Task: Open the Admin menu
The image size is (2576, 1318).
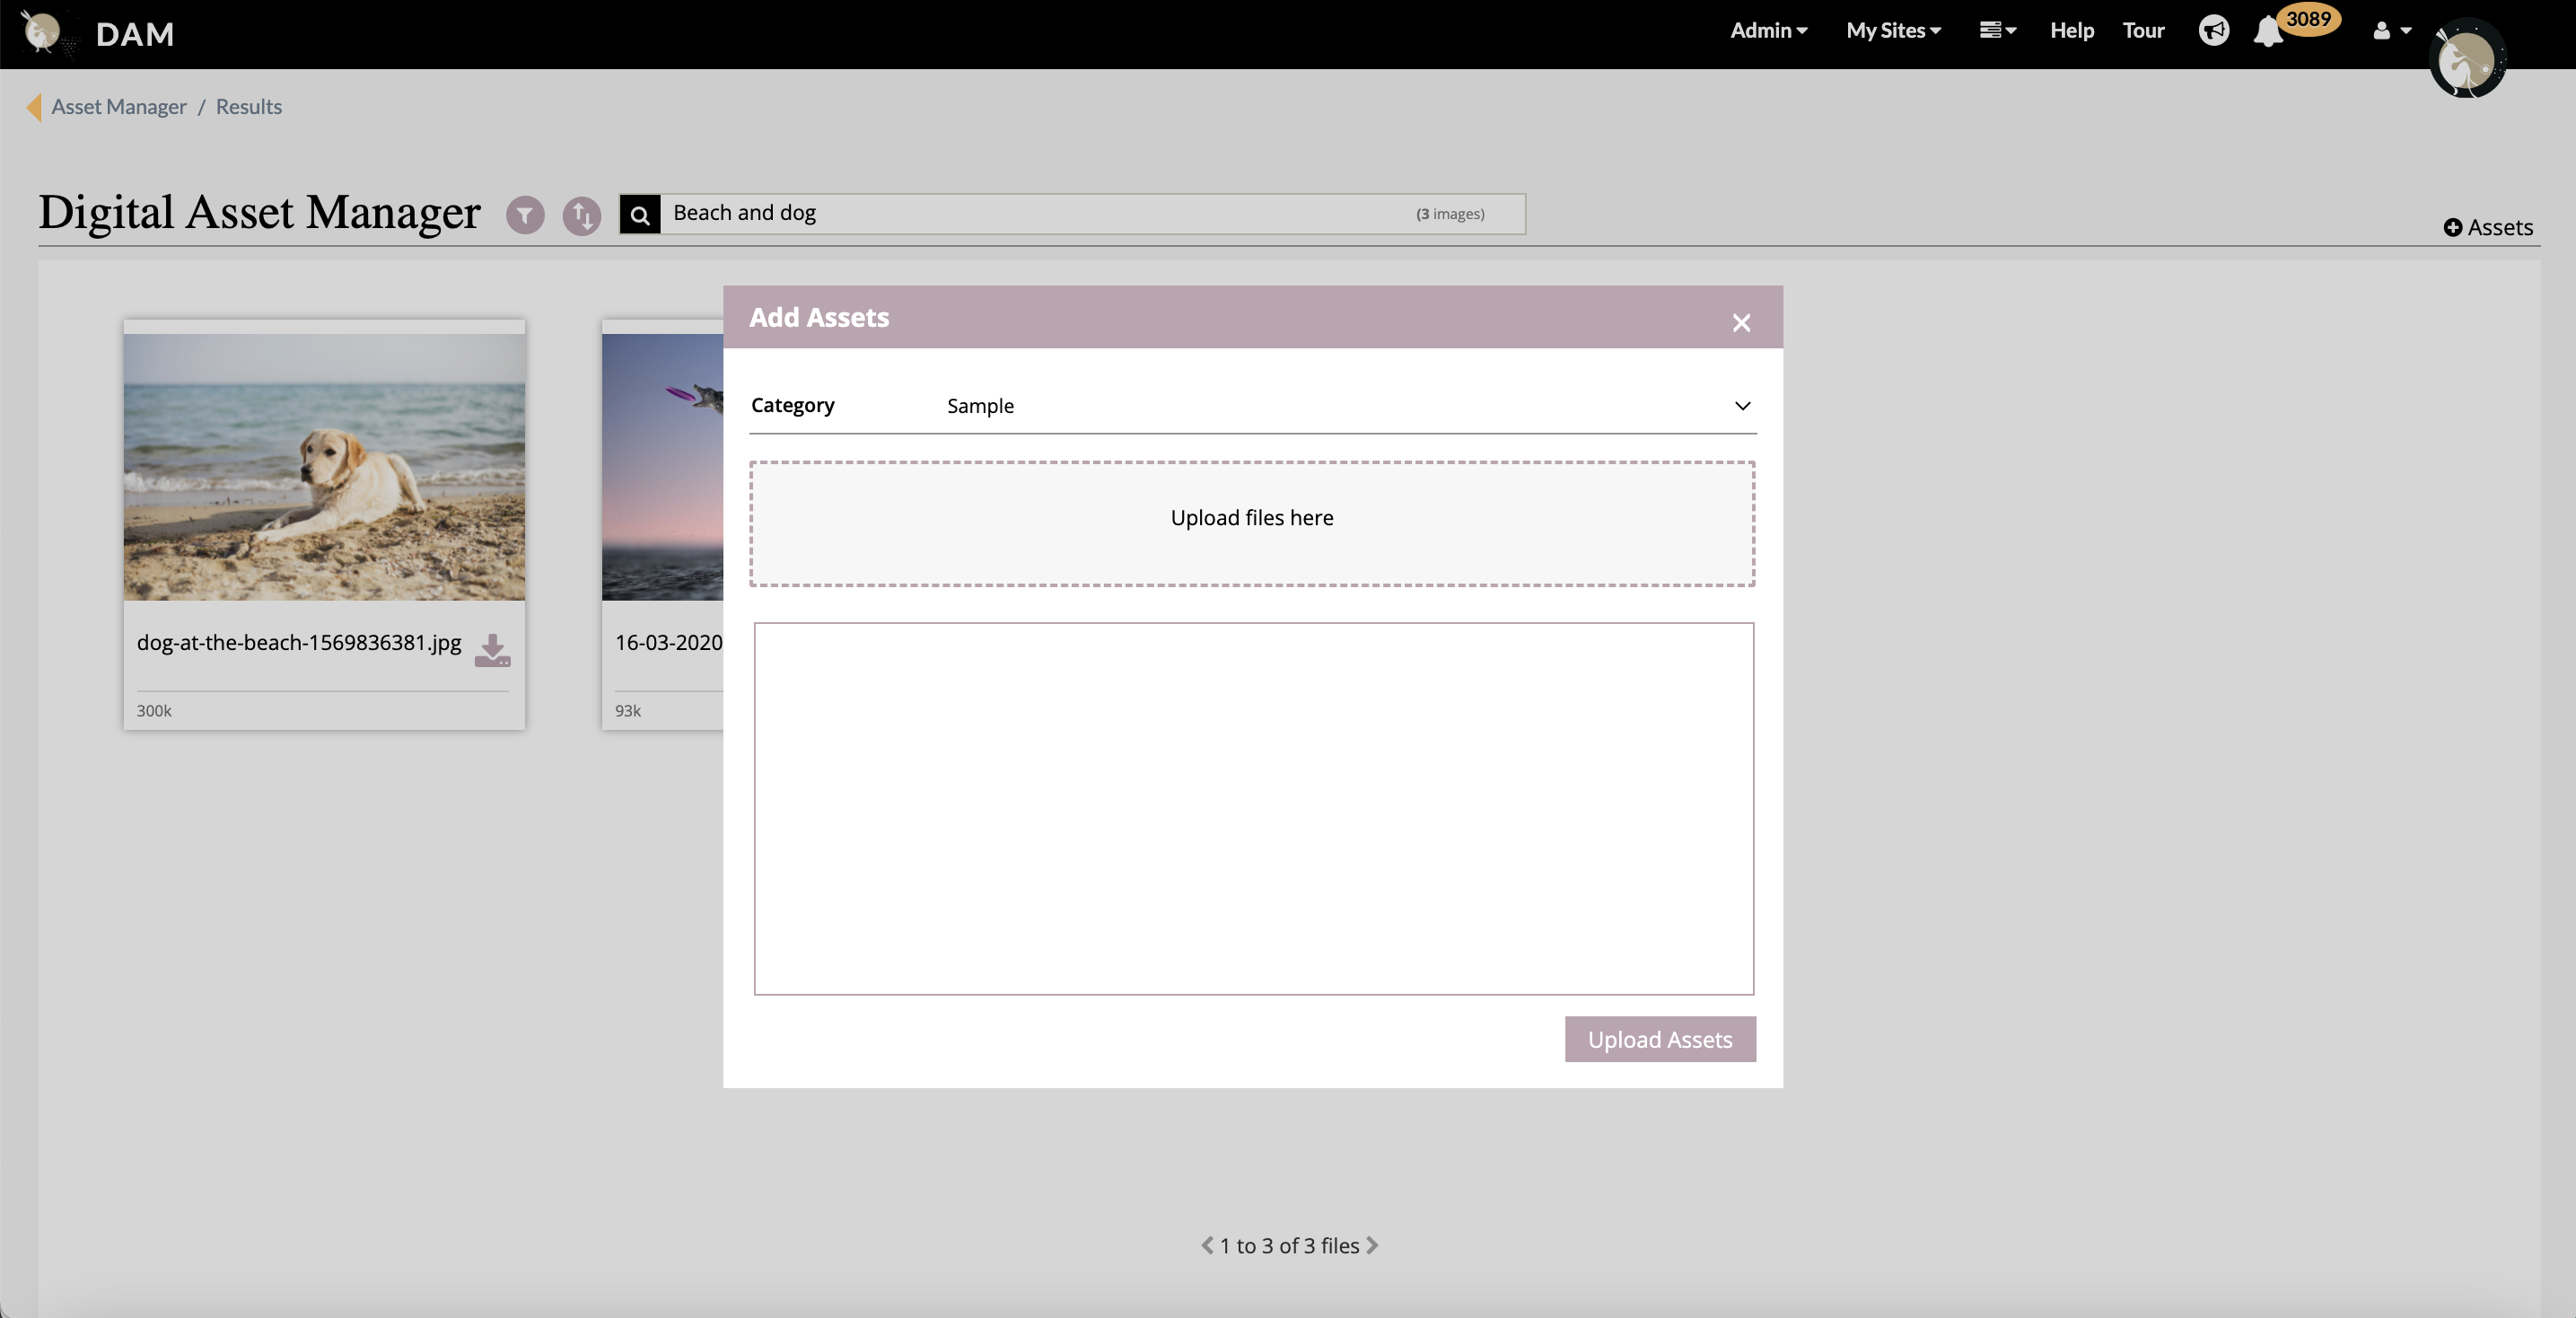Action: (x=1768, y=31)
